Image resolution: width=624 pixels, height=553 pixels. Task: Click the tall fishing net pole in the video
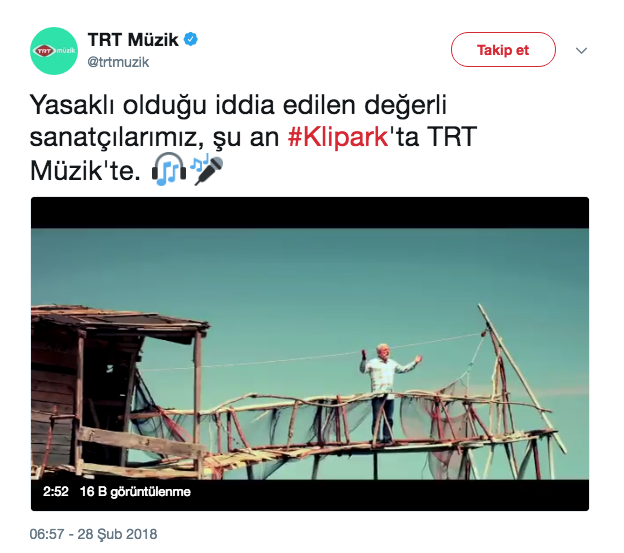(x=521, y=378)
